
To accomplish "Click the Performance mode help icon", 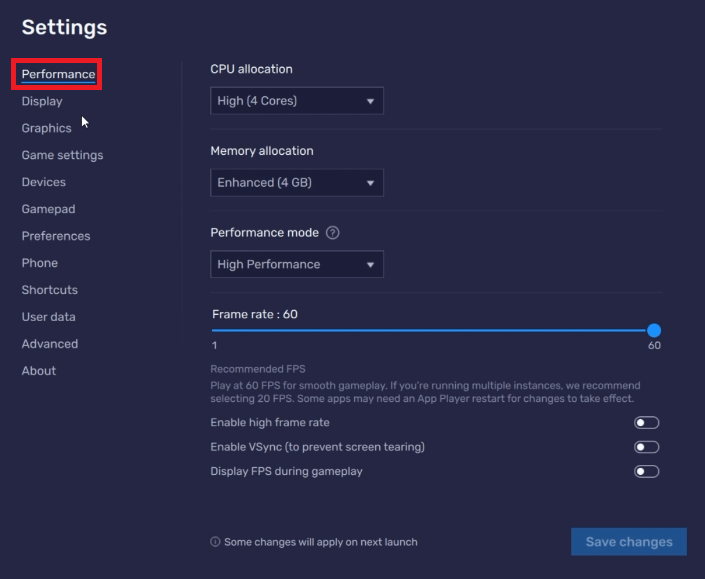I will [x=333, y=233].
